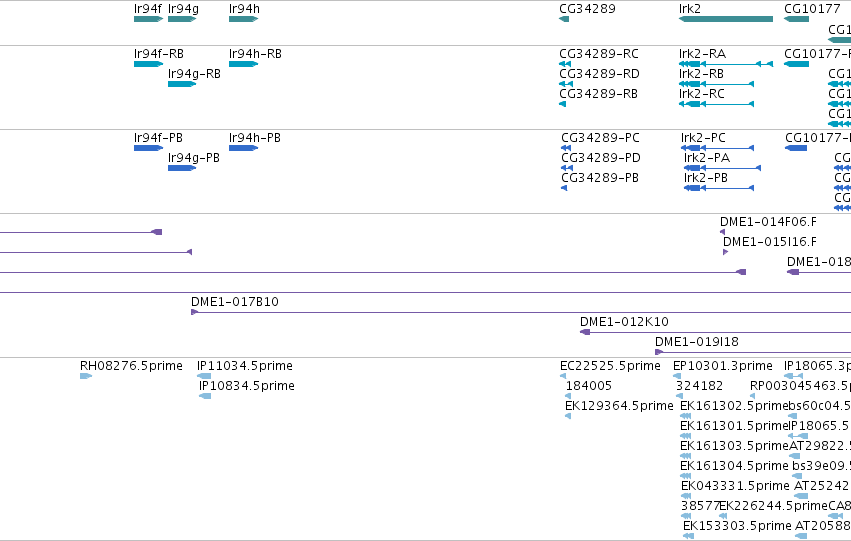This screenshot has width=851, height=541.
Task: Select protein CG34289-PC
Action: point(566,148)
